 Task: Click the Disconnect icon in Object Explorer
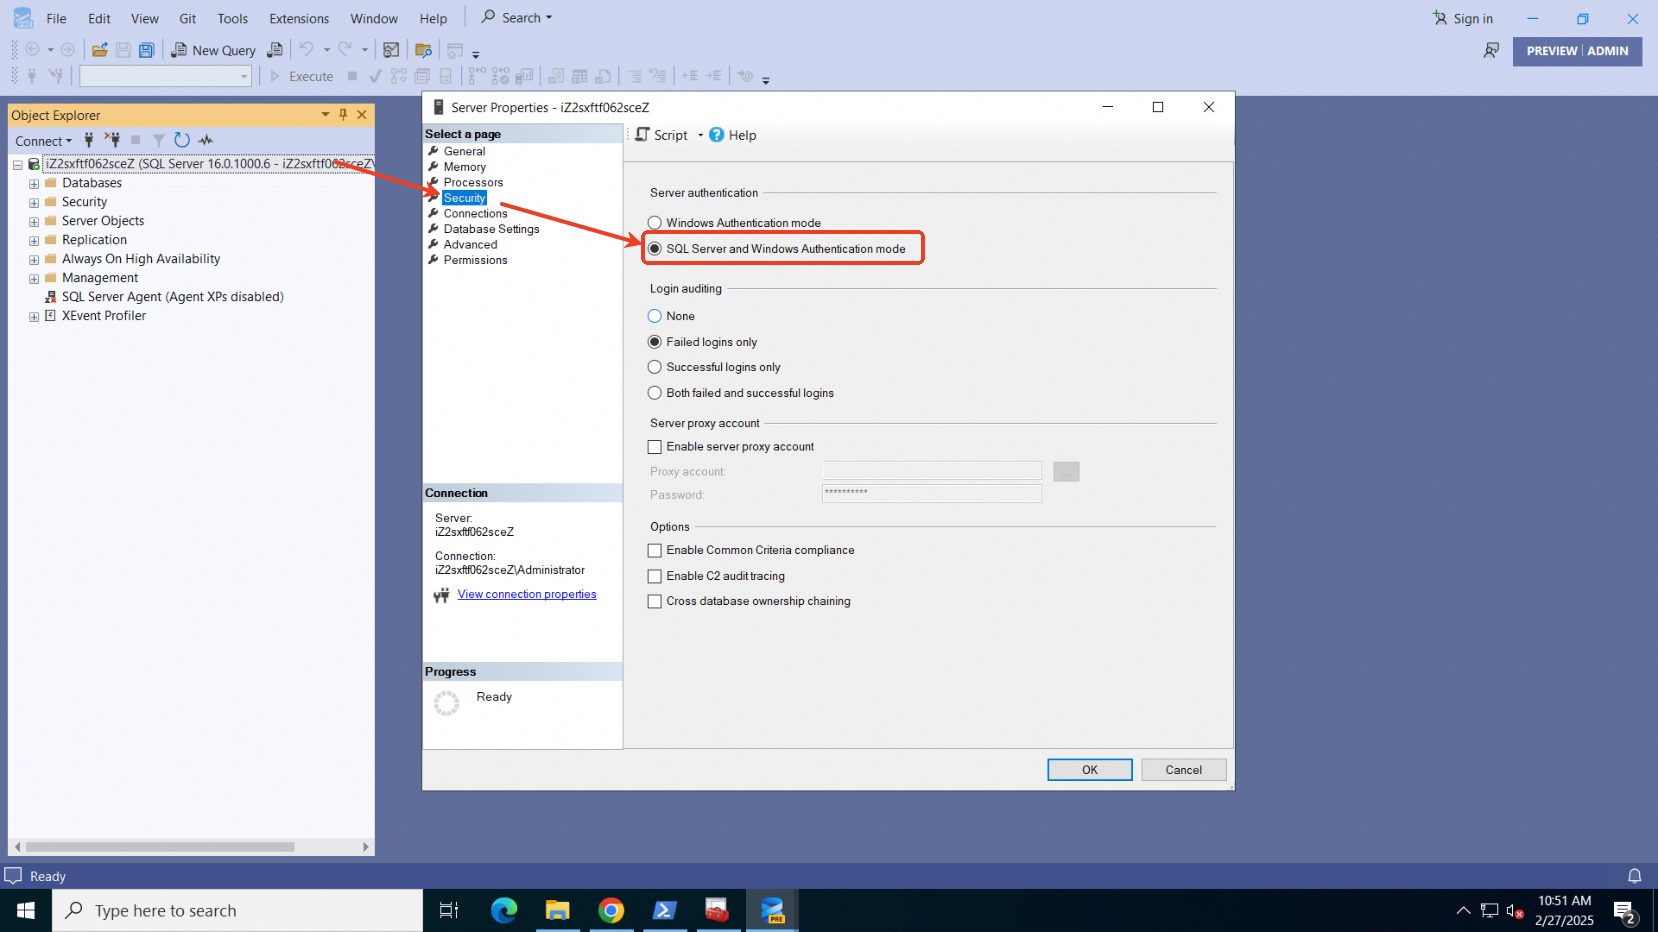point(112,140)
